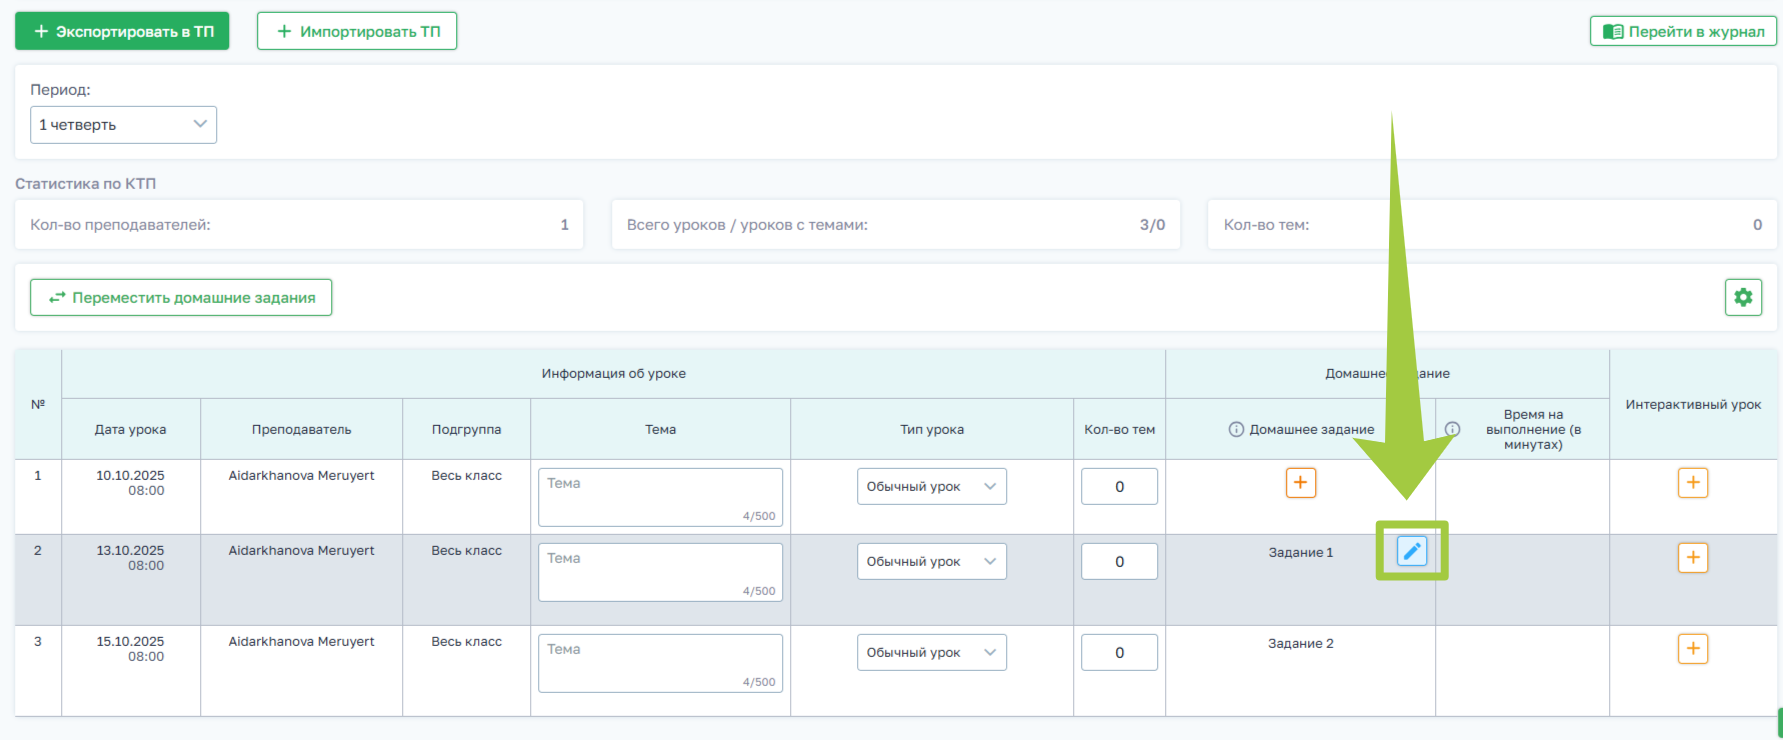1783x740 pixels.
Task: Add interactive lesson for row 3
Action: (x=1692, y=649)
